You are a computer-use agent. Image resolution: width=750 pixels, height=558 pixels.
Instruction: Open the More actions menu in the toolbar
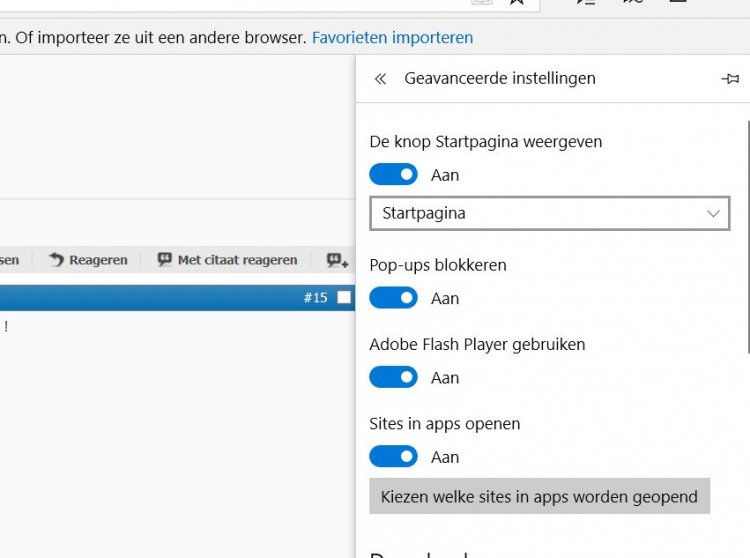(678, 2)
